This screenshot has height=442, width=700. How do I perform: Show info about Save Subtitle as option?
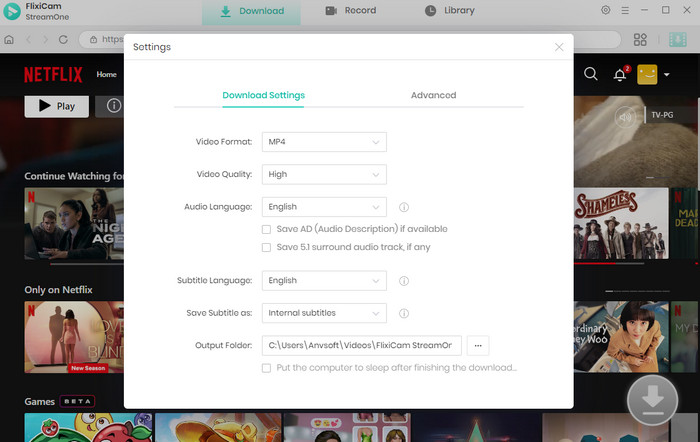click(x=404, y=313)
